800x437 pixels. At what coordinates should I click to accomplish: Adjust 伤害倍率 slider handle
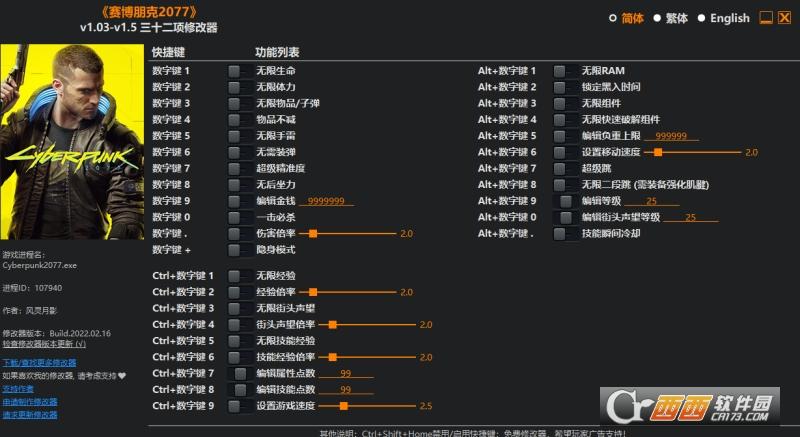point(313,234)
